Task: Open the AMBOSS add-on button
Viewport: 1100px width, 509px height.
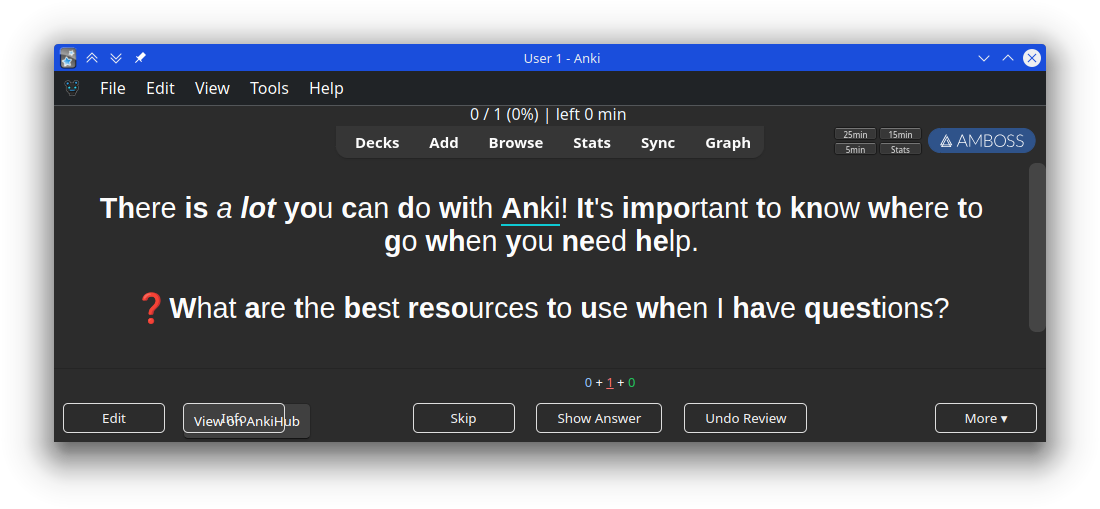Action: pyautogui.click(x=981, y=141)
